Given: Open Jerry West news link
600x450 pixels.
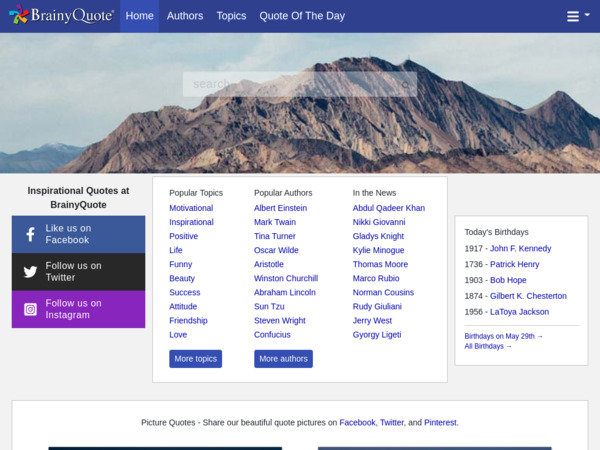Looking at the screenshot, I should pyautogui.click(x=372, y=321).
